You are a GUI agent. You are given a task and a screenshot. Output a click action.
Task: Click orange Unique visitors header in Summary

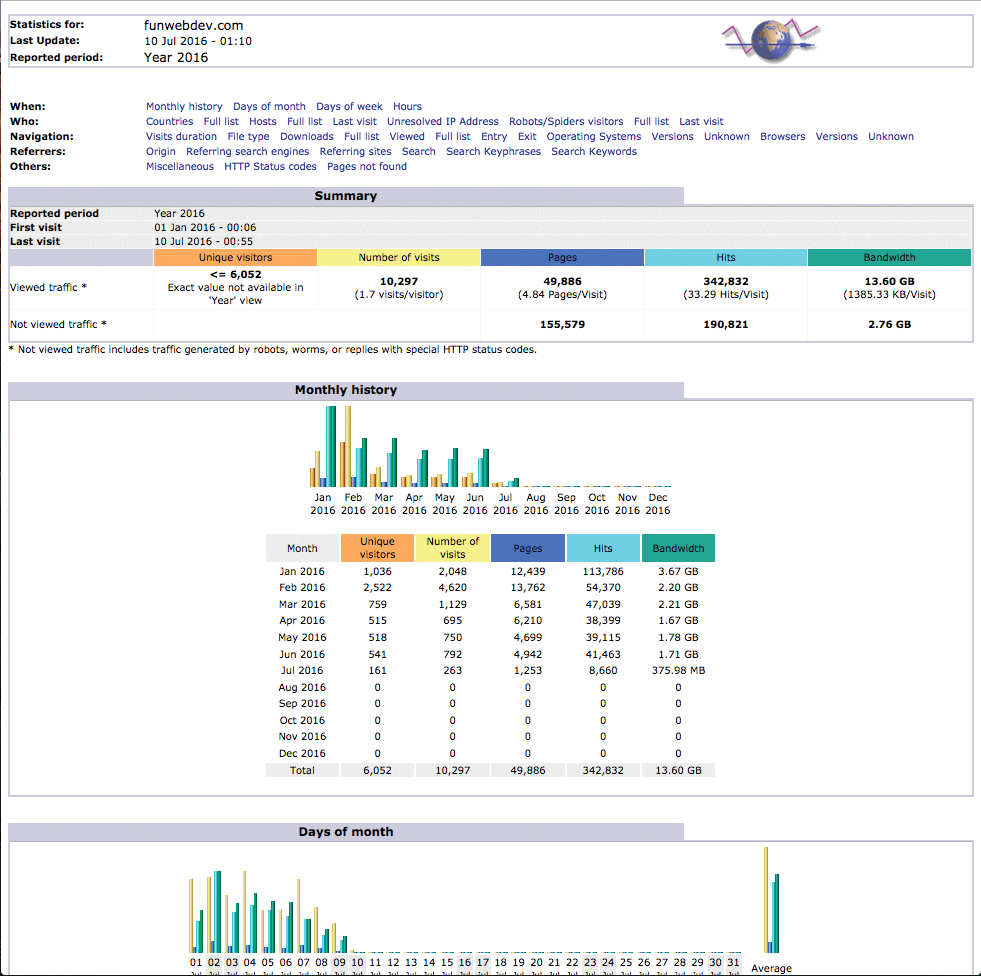pos(235,258)
